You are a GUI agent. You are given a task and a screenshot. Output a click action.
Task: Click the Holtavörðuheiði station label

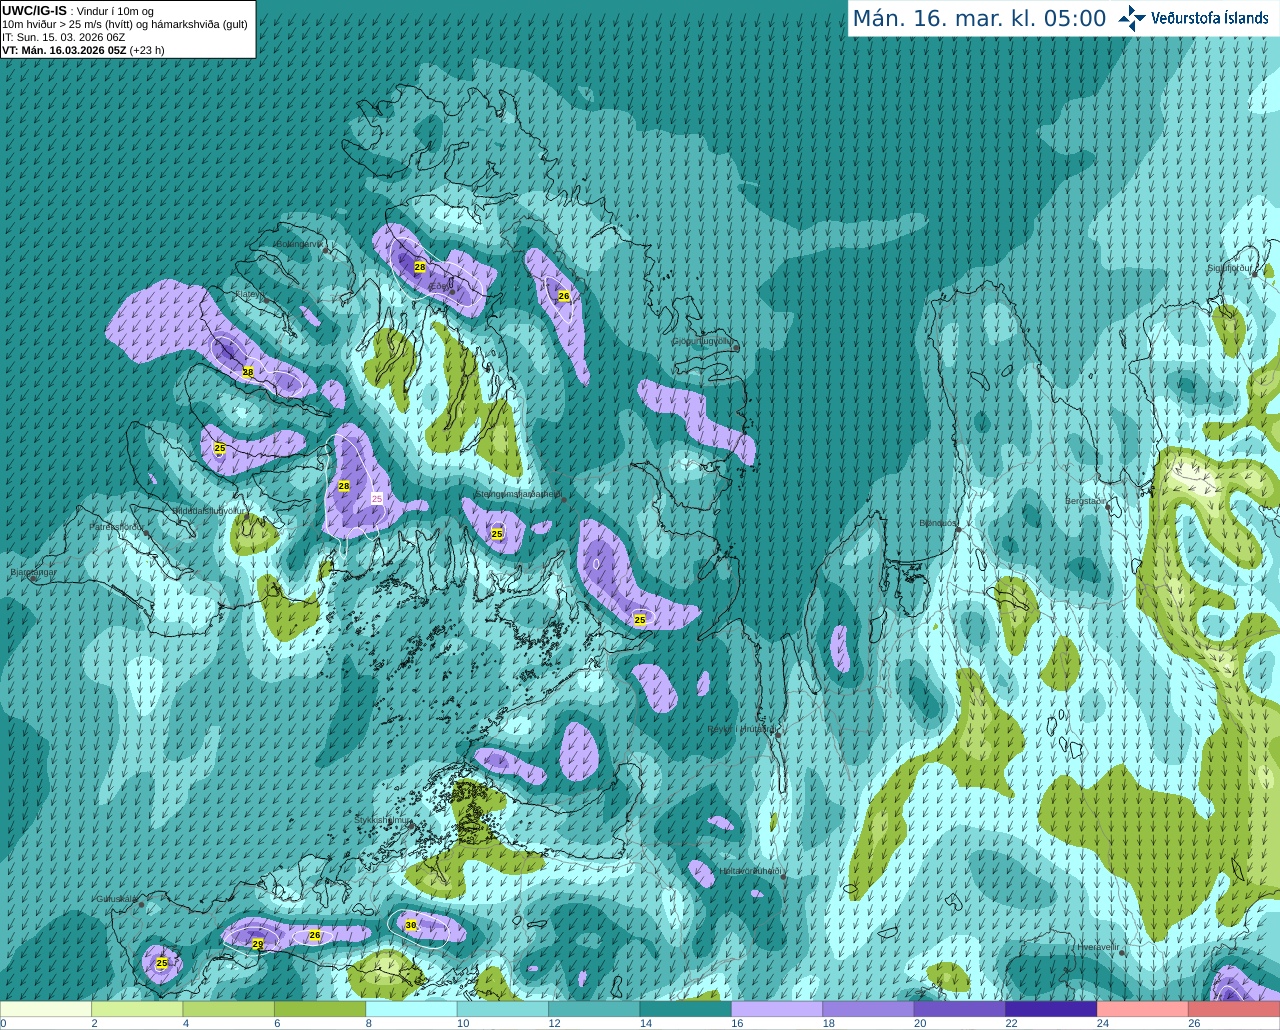(749, 871)
